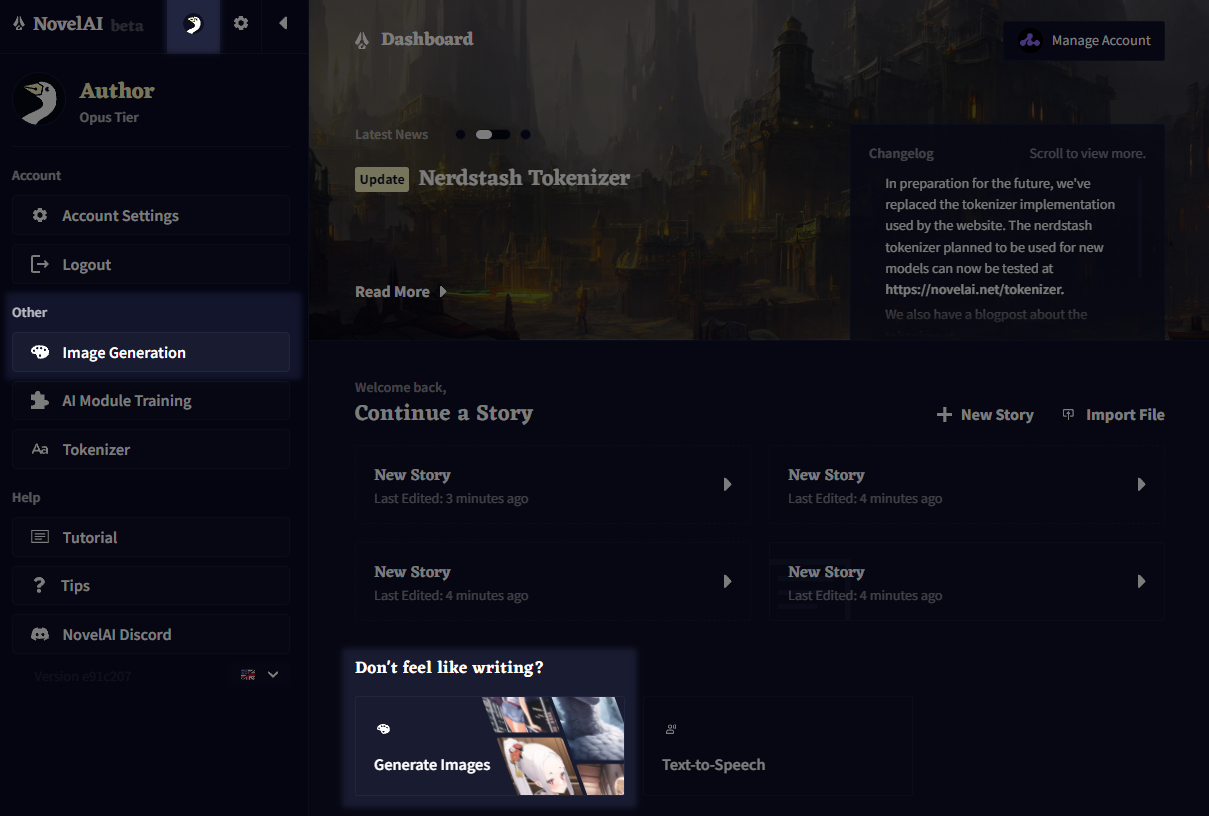Screen dimensions: 1209x816
Task: Click the Scroll to view more text
Action: tap(1087, 154)
